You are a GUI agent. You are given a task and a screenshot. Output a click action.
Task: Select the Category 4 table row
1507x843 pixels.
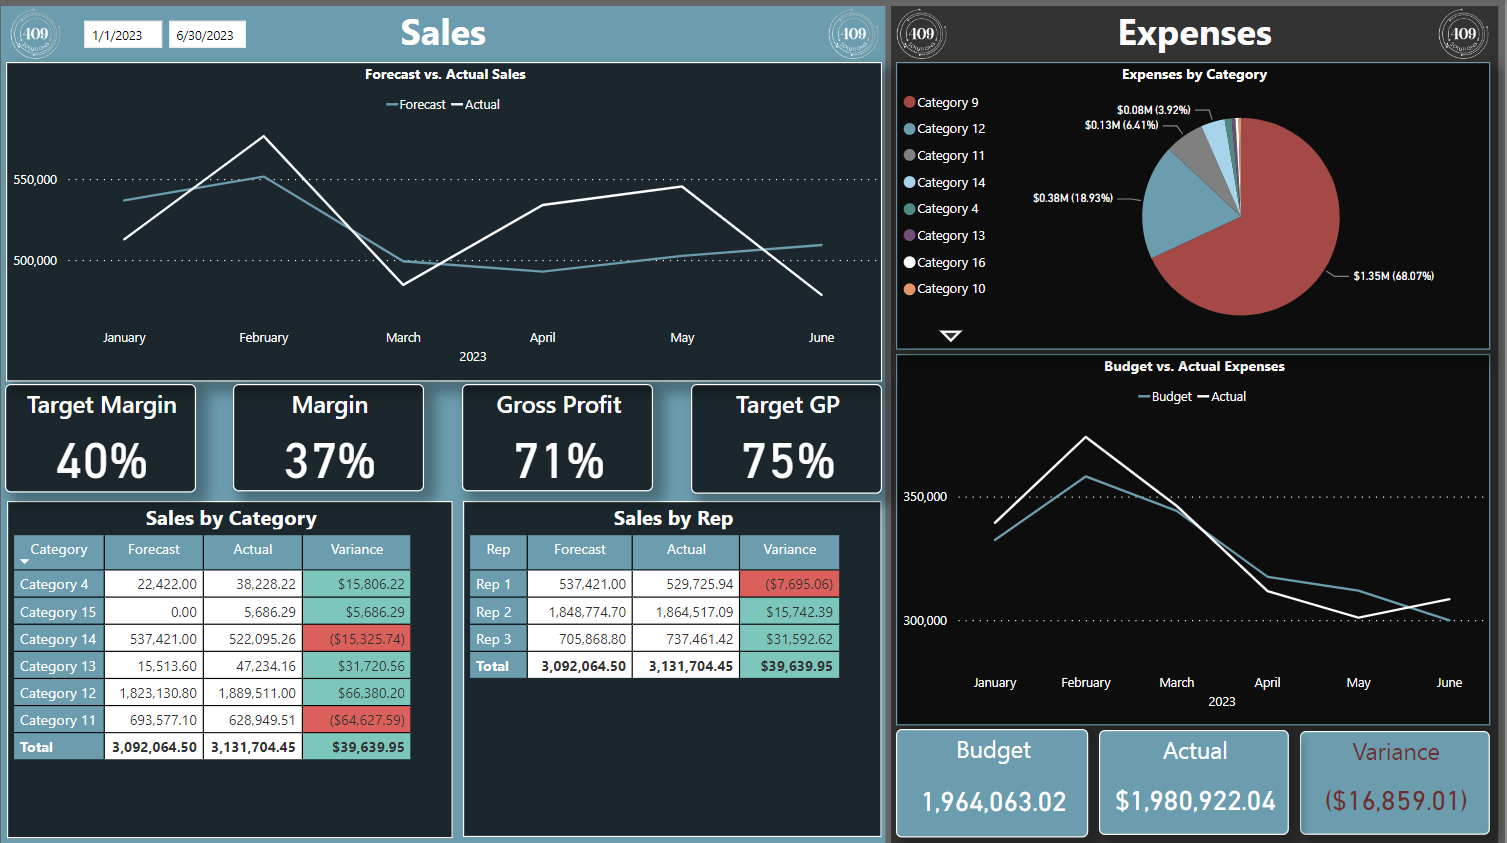[212, 584]
